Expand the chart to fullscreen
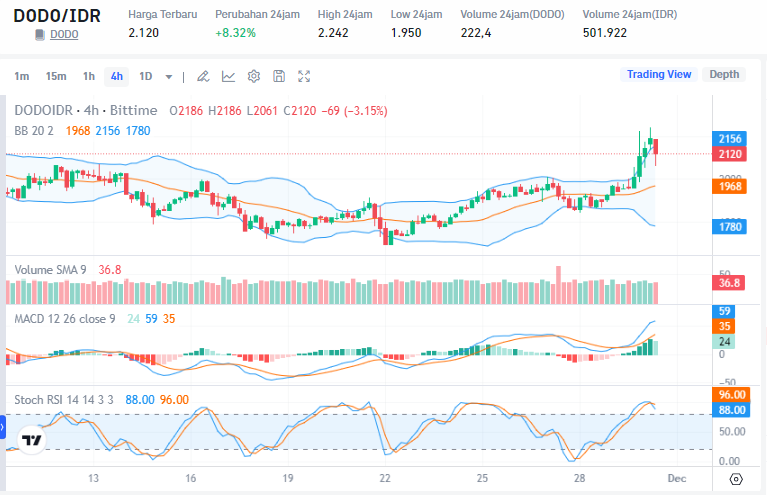The height and width of the screenshot is (495, 767). coord(304,76)
